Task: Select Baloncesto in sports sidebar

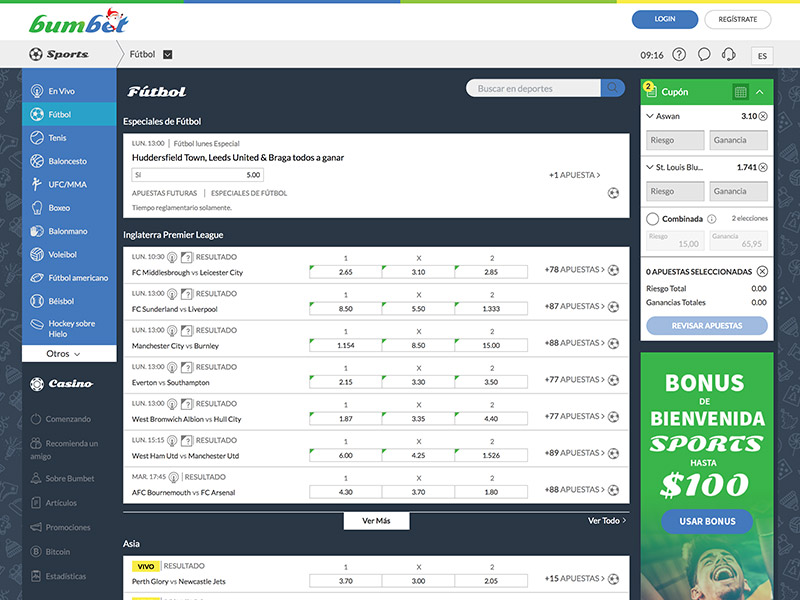Action: click(x=69, y=161)
